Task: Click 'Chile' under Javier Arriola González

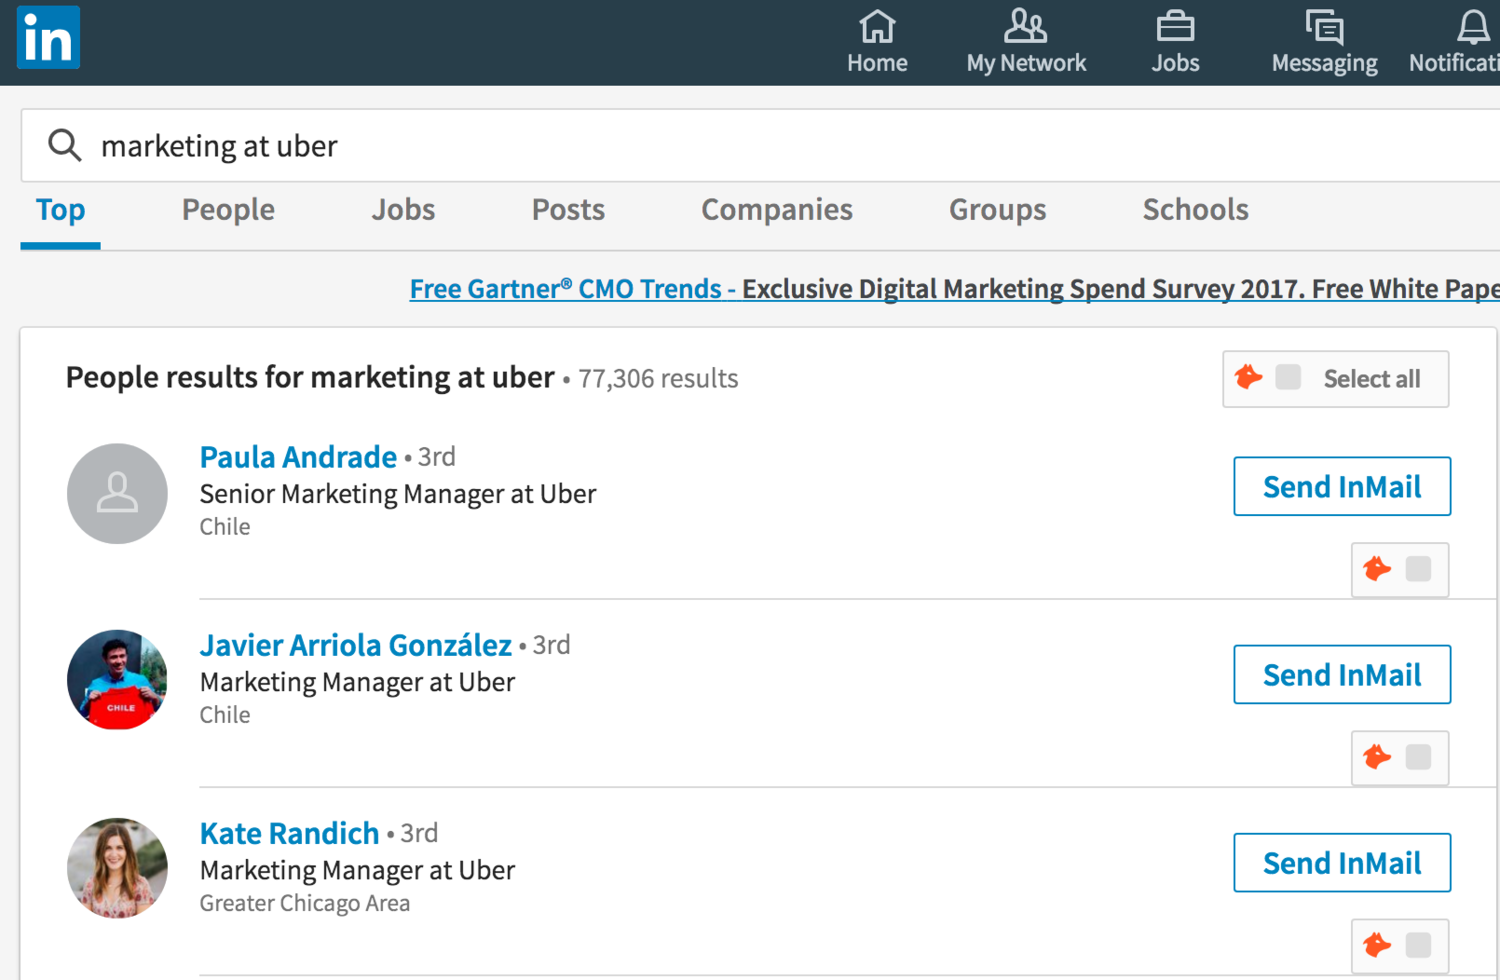Action: pos(225,715)
